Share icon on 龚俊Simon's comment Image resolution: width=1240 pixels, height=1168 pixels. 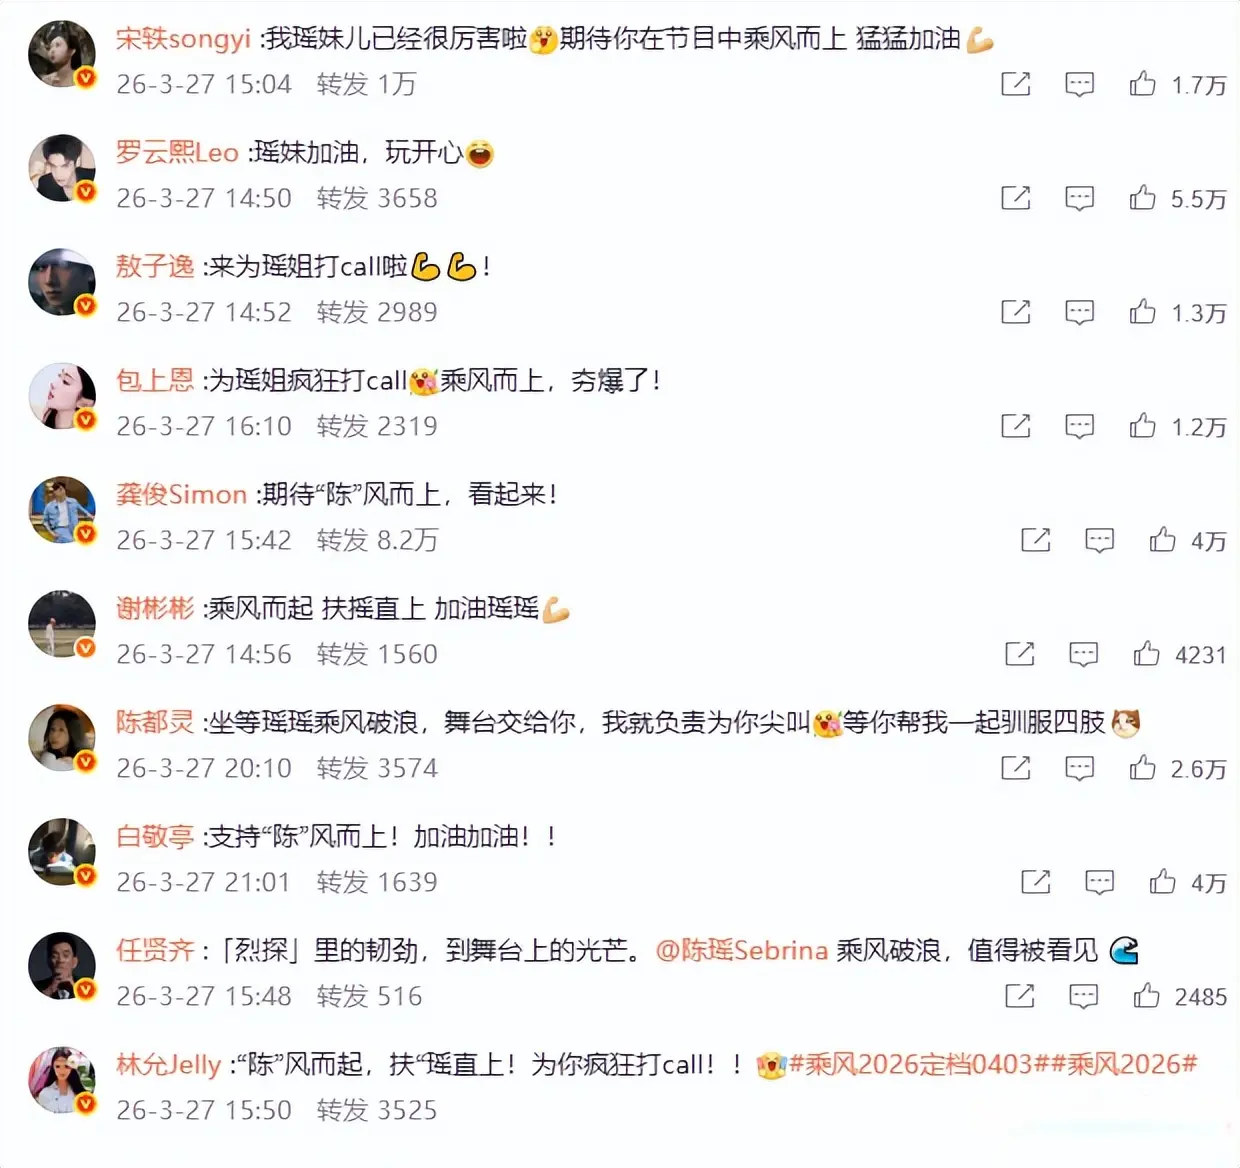pyautogui.click(x=1035, y=540)
